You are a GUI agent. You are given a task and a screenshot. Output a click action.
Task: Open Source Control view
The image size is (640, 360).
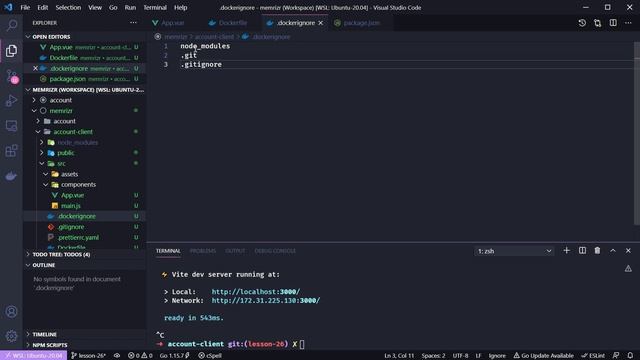click(x=11, y=76)
